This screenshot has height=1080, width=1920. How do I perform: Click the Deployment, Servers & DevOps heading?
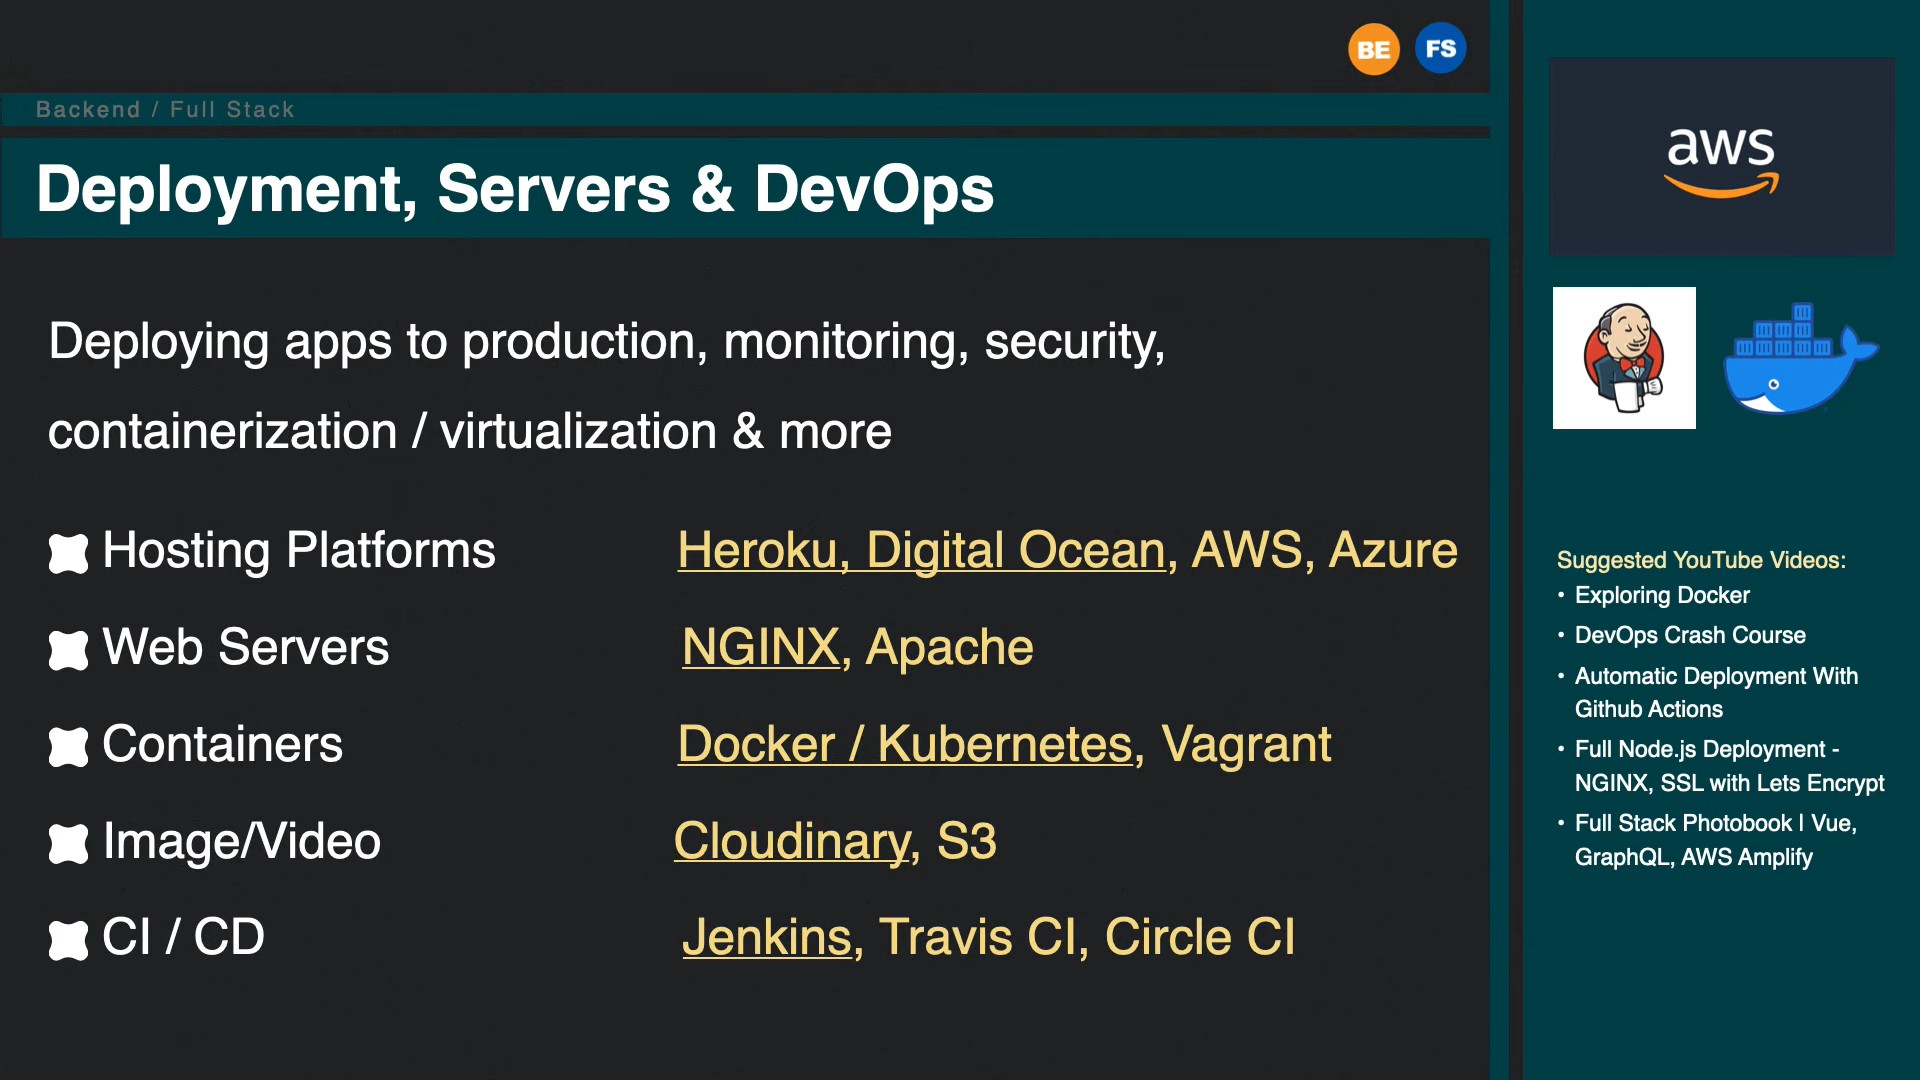pos(515,189)
